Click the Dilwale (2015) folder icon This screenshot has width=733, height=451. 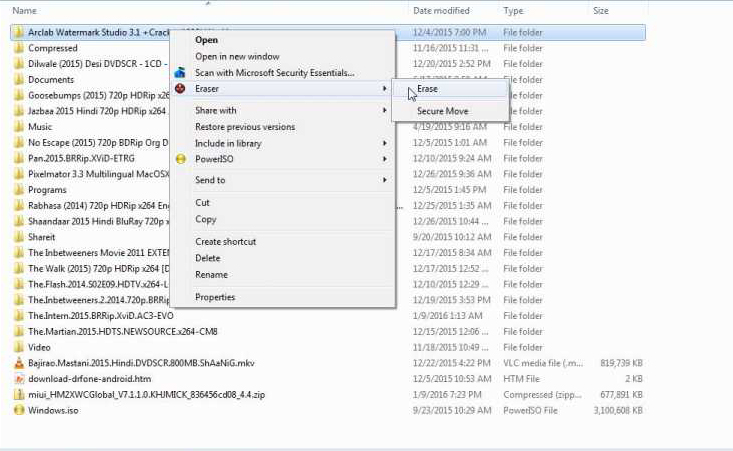[19, 64]
